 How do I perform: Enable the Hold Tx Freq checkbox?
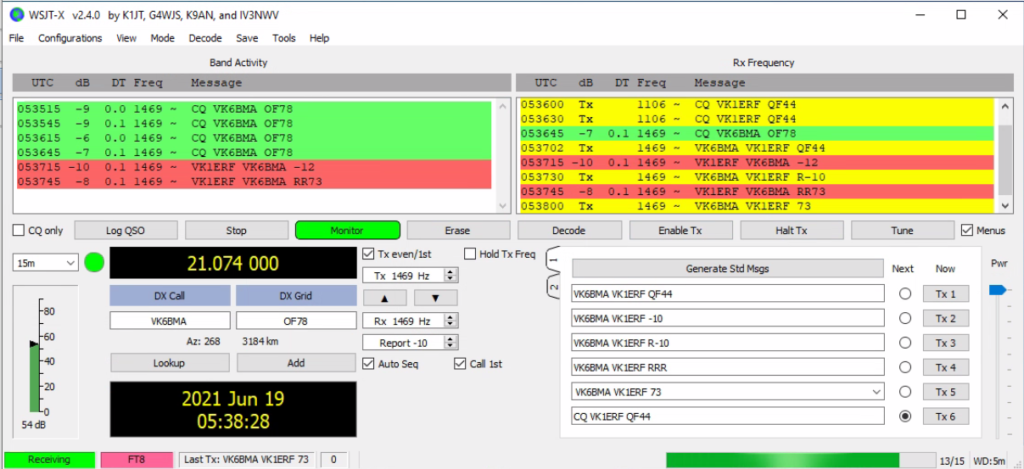tap(471, 254)
